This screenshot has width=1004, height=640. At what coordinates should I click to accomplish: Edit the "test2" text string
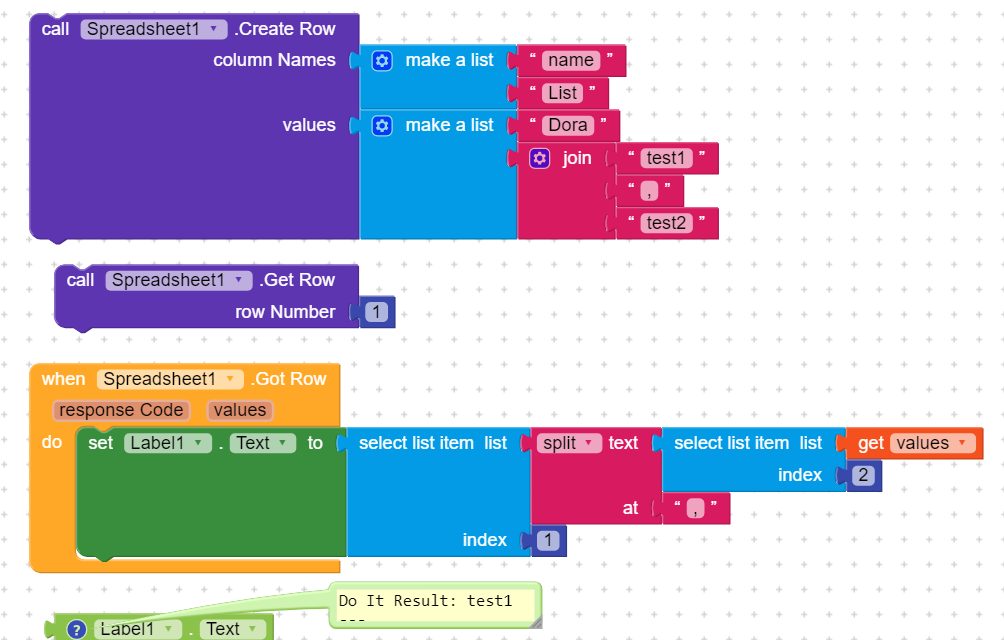pos(666,223)
